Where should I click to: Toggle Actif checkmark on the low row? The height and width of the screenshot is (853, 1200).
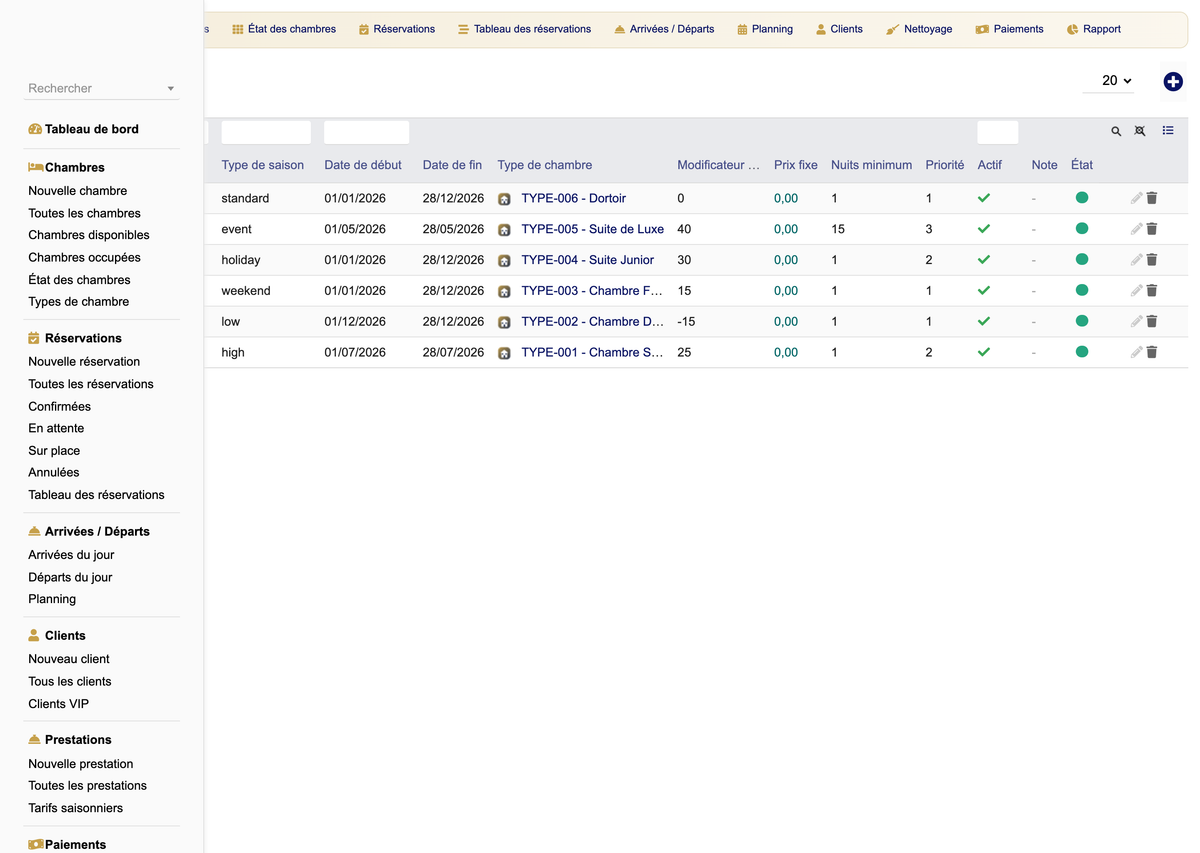click(x=984, y=321)
